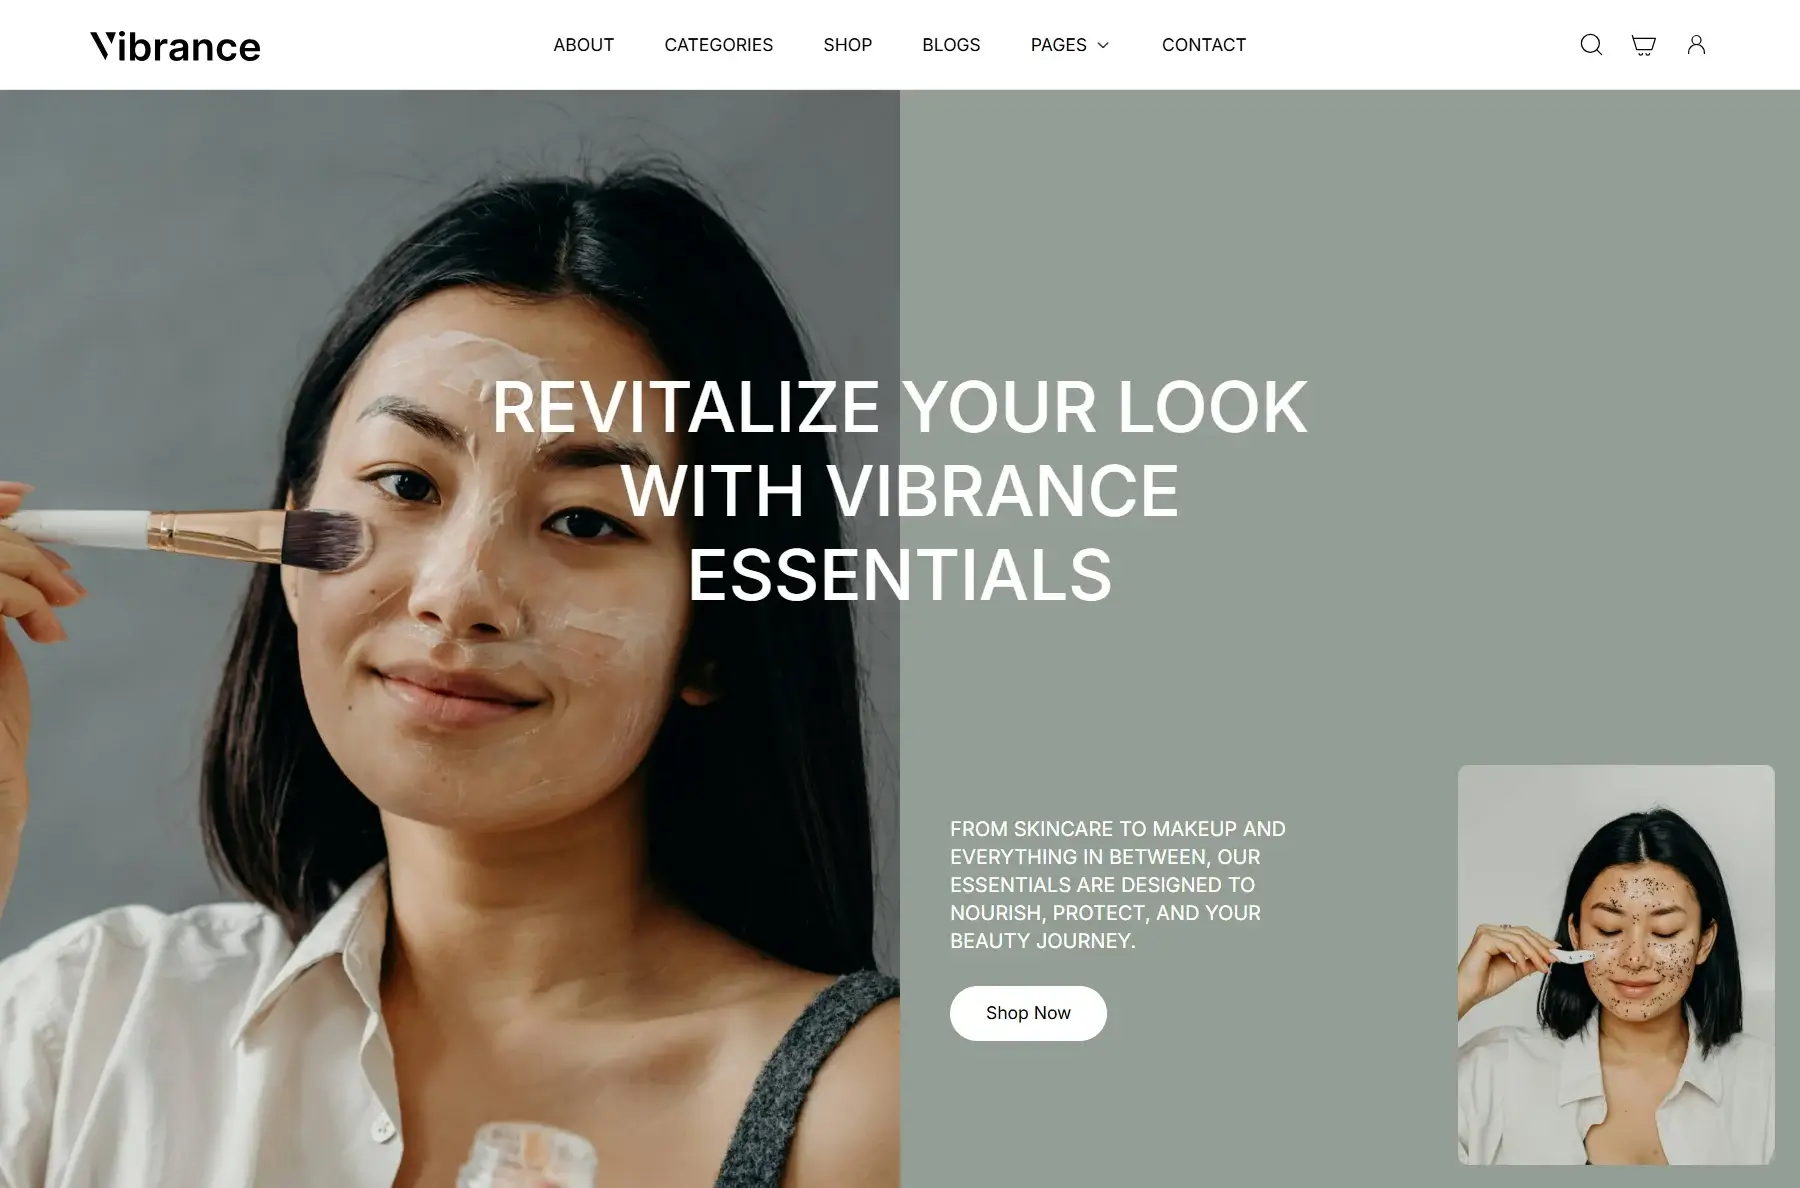Open the face scrub thumbnail image
Viewport: 1800px width, 1188px height.
point(1616,965)
